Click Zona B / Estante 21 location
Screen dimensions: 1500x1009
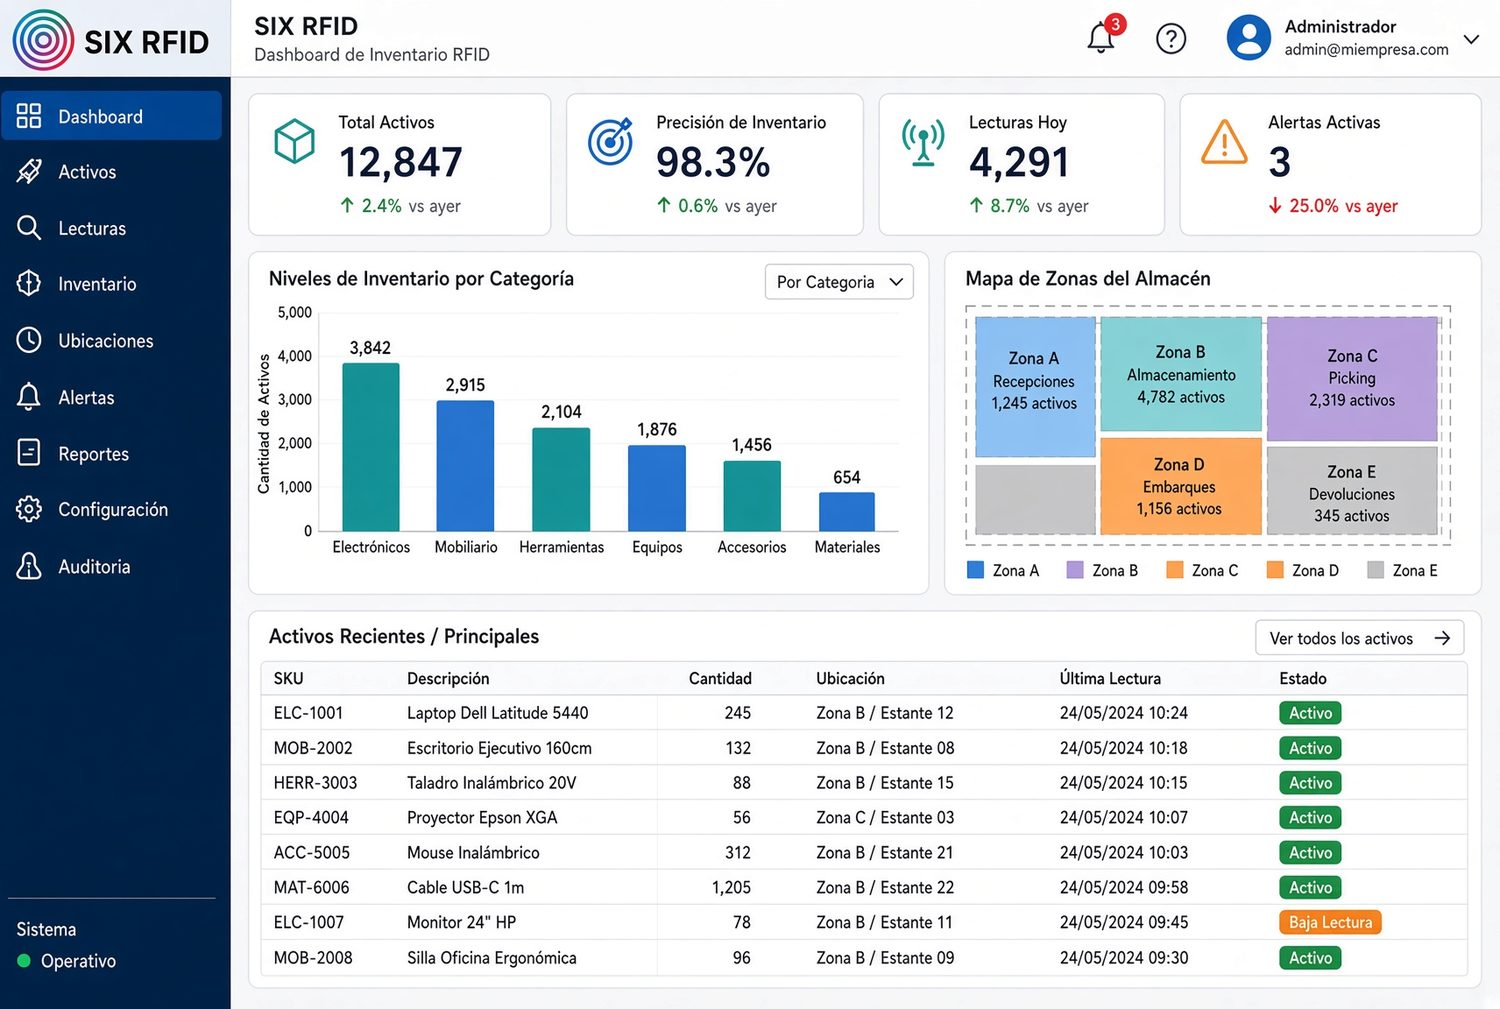884,853
